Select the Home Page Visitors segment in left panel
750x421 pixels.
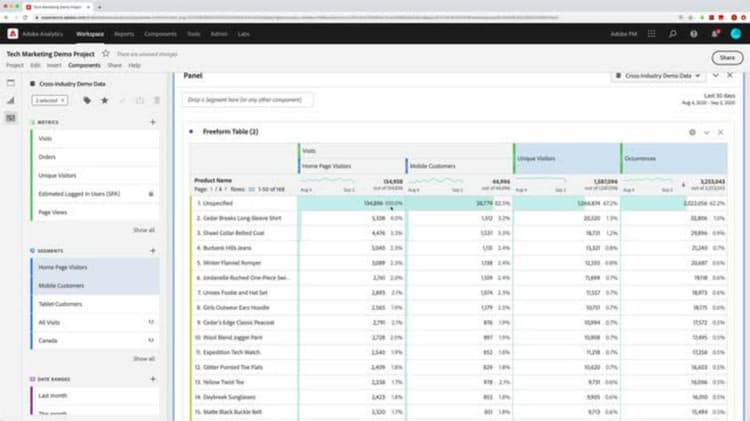click(x=96, y=267)
